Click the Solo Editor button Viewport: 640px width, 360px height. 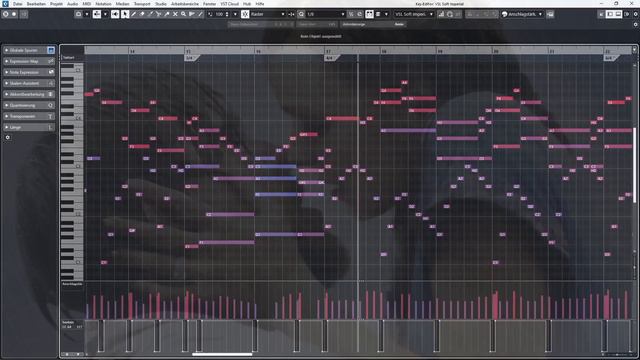[x=6, y=14]
